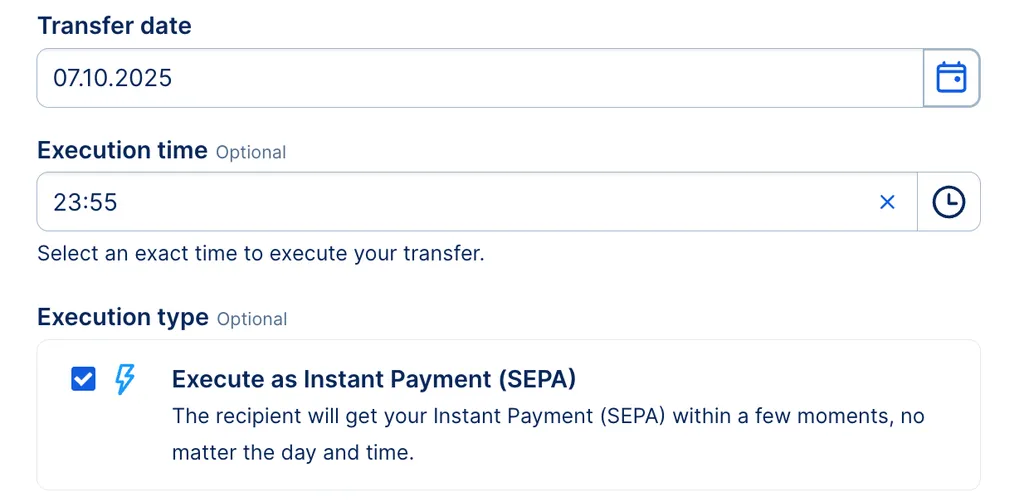
Task: Click the "Execution type" section label
Action: click(x=122, y=317)
